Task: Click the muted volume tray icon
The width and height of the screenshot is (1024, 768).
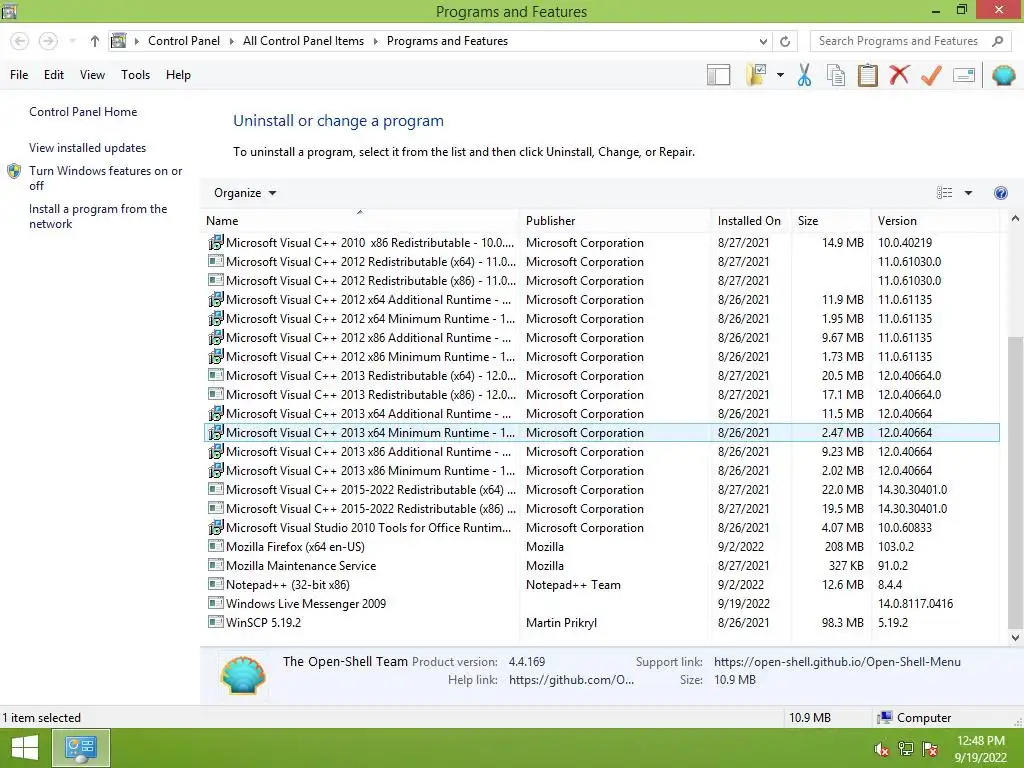Action: click(x=881, y=749)
